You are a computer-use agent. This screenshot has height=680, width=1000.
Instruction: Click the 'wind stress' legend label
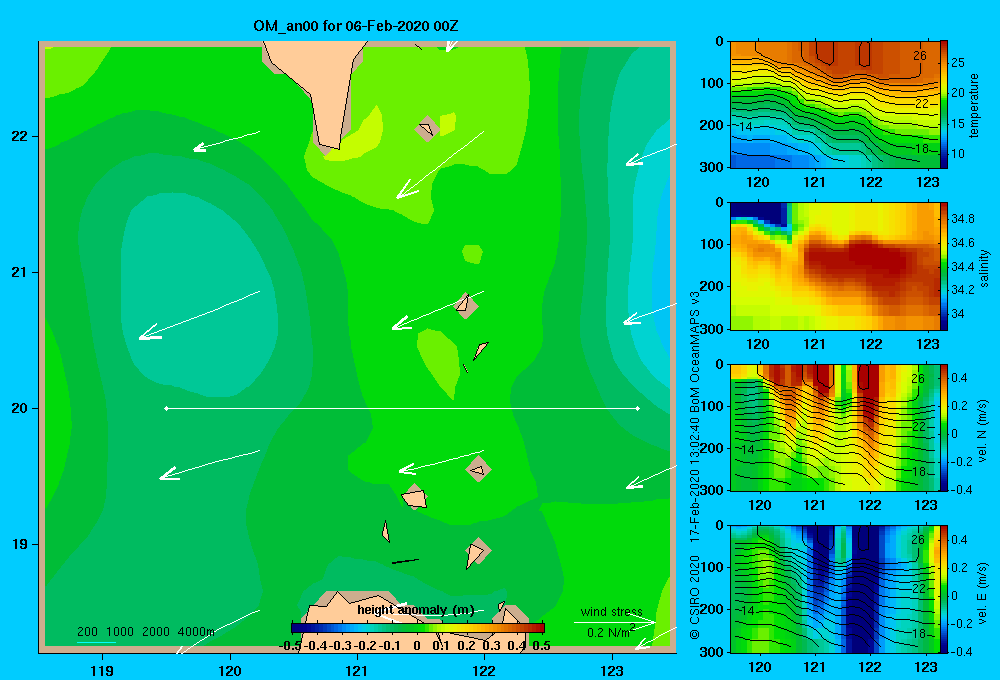[x=611, y=611]
